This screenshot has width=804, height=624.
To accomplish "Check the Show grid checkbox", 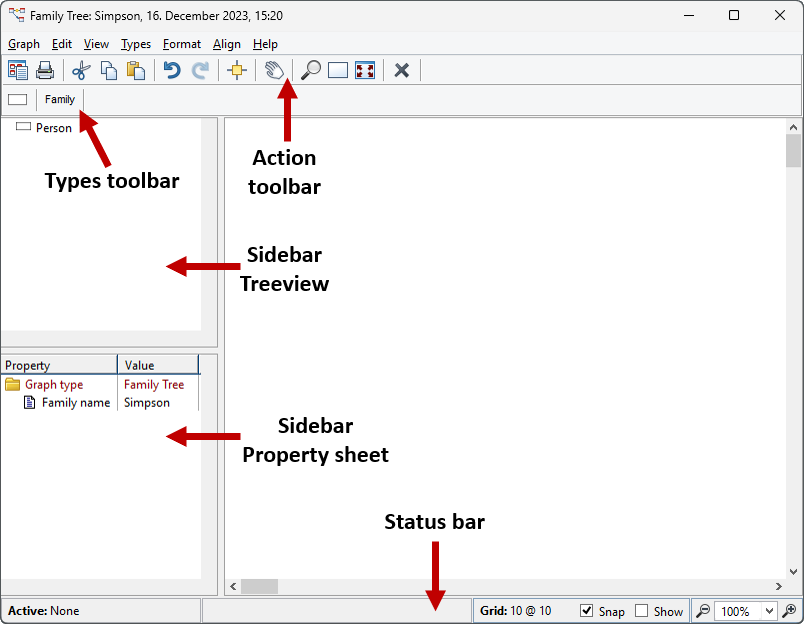I will (640, 611).
